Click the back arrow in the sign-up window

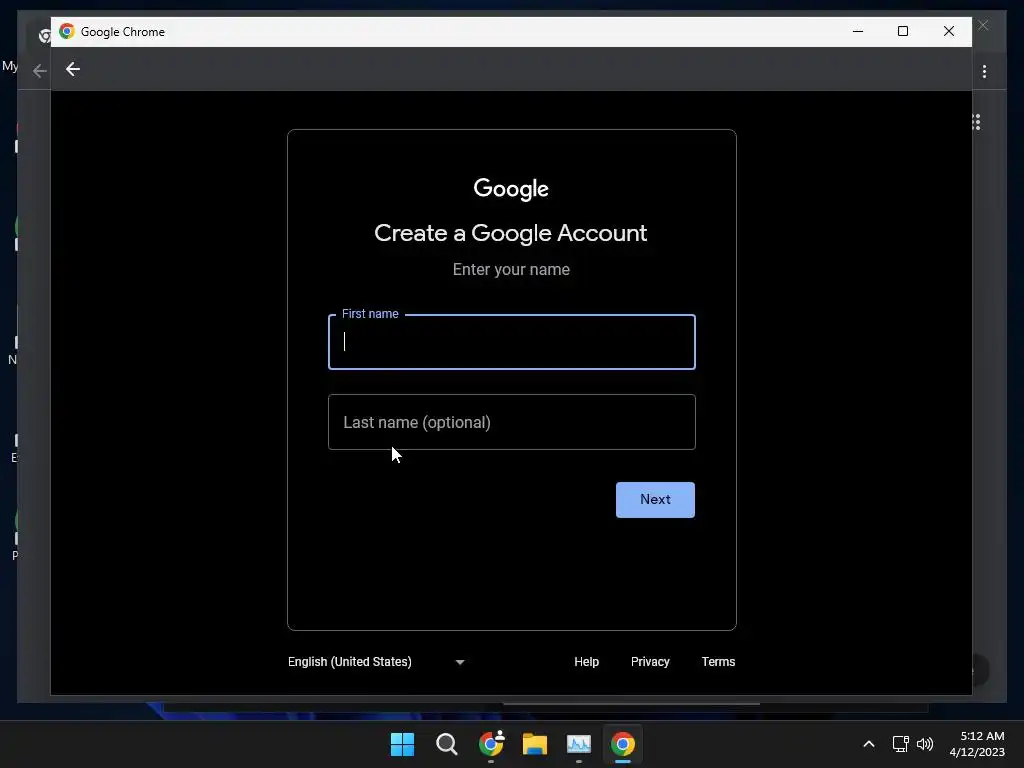pyautogui.click(x=72, y=69)
